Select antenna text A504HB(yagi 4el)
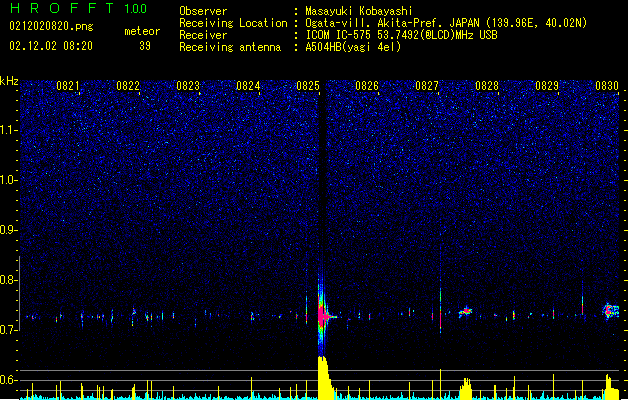The width and height of the screenshot is (629, 400). click(353, 47)
